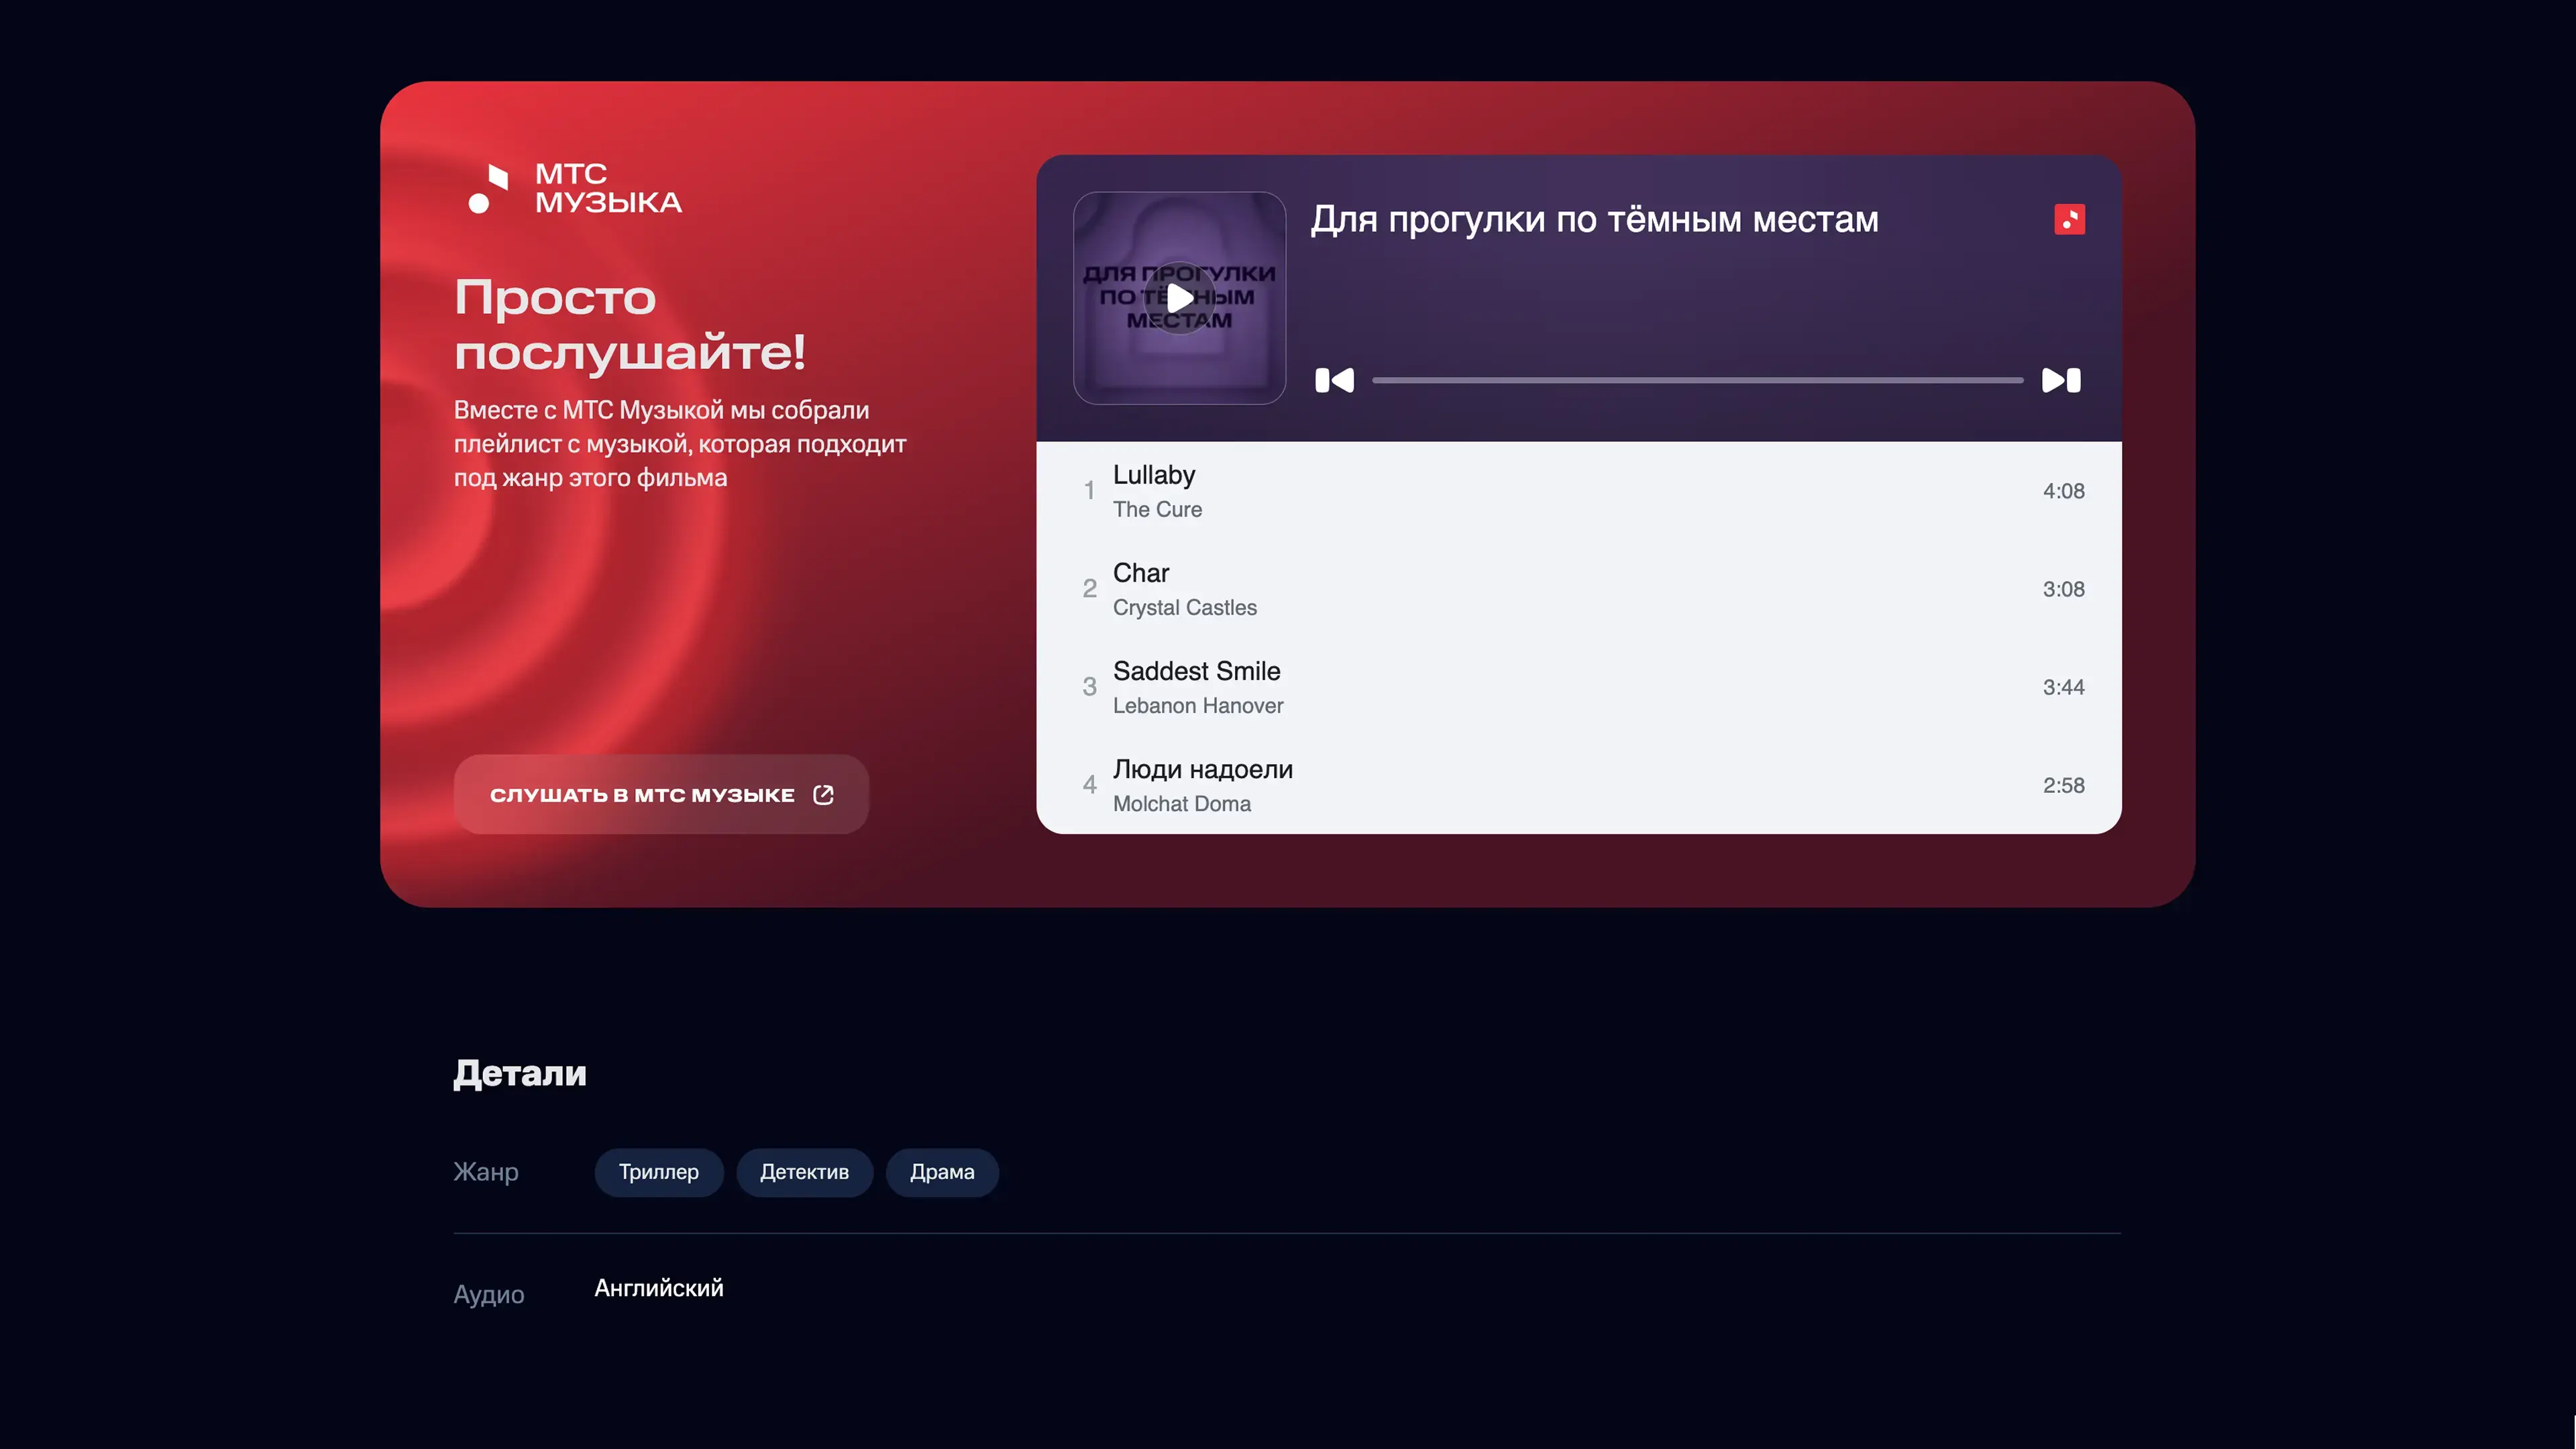Click the artist name Molchat Doma
The image size is (2576, 1449).
(x=1181, y=804)
